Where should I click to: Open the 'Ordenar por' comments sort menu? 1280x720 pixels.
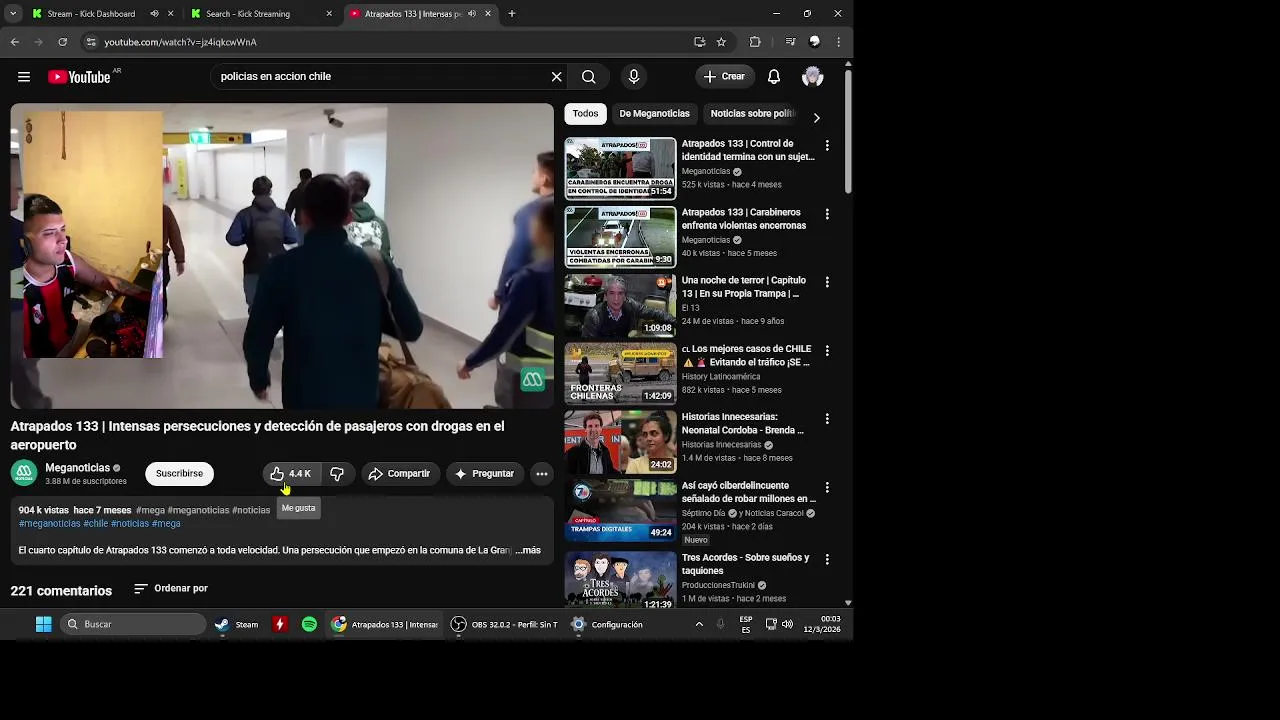(171, 589)
